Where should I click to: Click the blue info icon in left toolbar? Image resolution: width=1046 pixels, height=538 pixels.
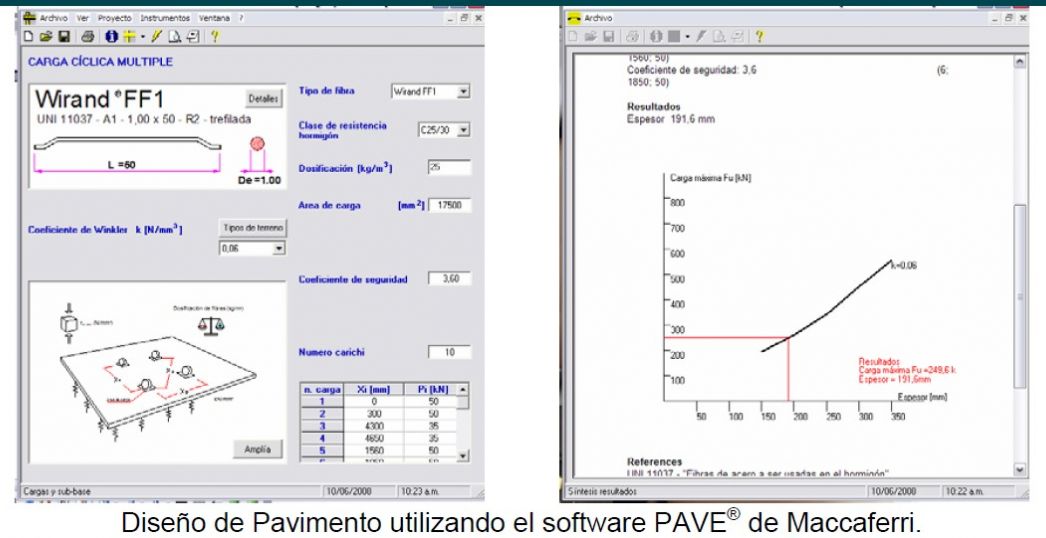click(111, 37)
